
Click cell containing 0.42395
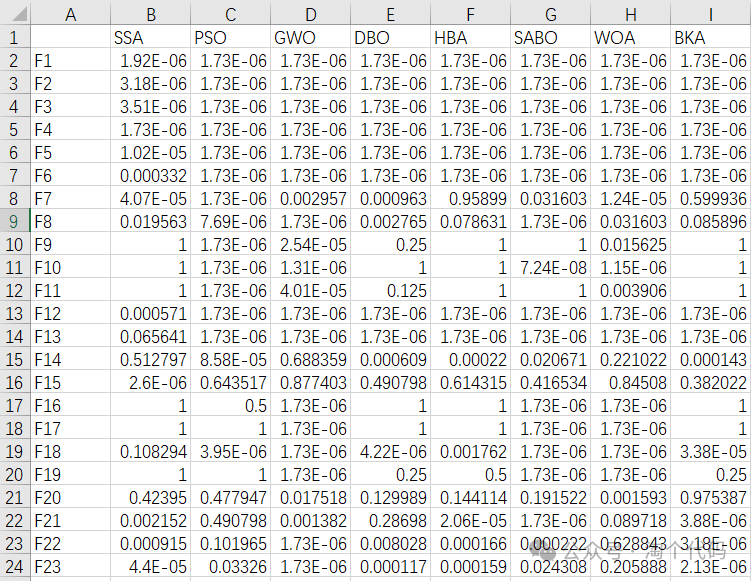pos(151,497)
